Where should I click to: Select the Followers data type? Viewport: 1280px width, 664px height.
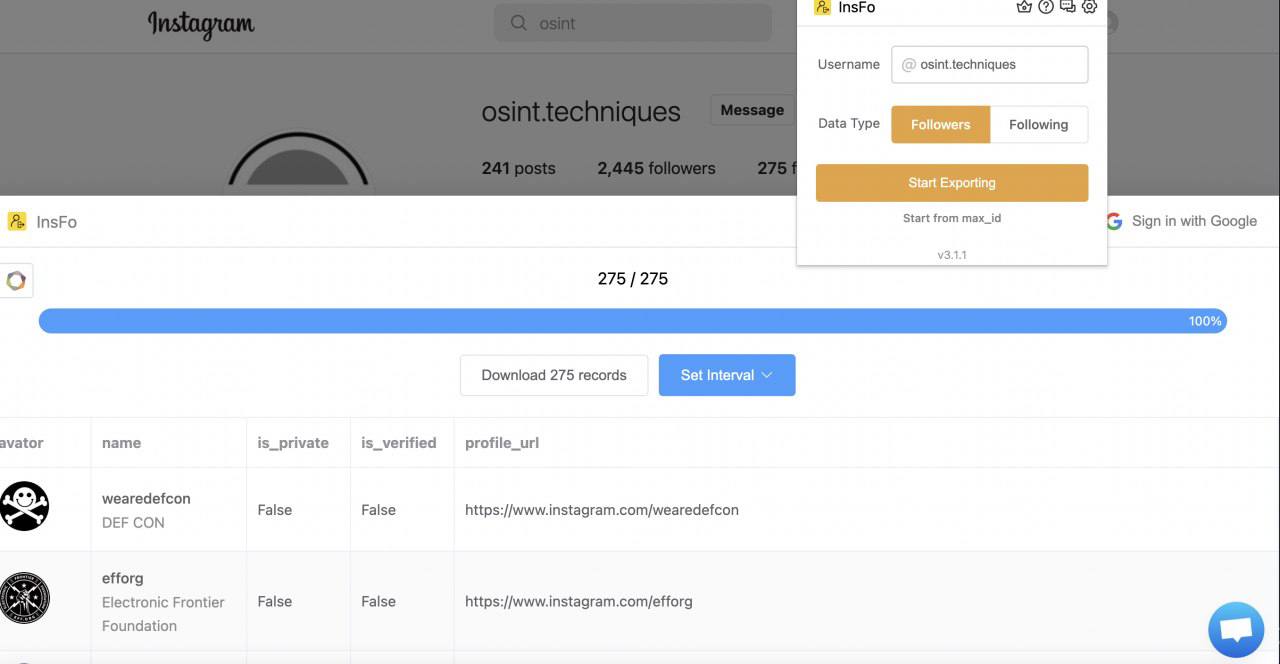[x=940, y=125]
